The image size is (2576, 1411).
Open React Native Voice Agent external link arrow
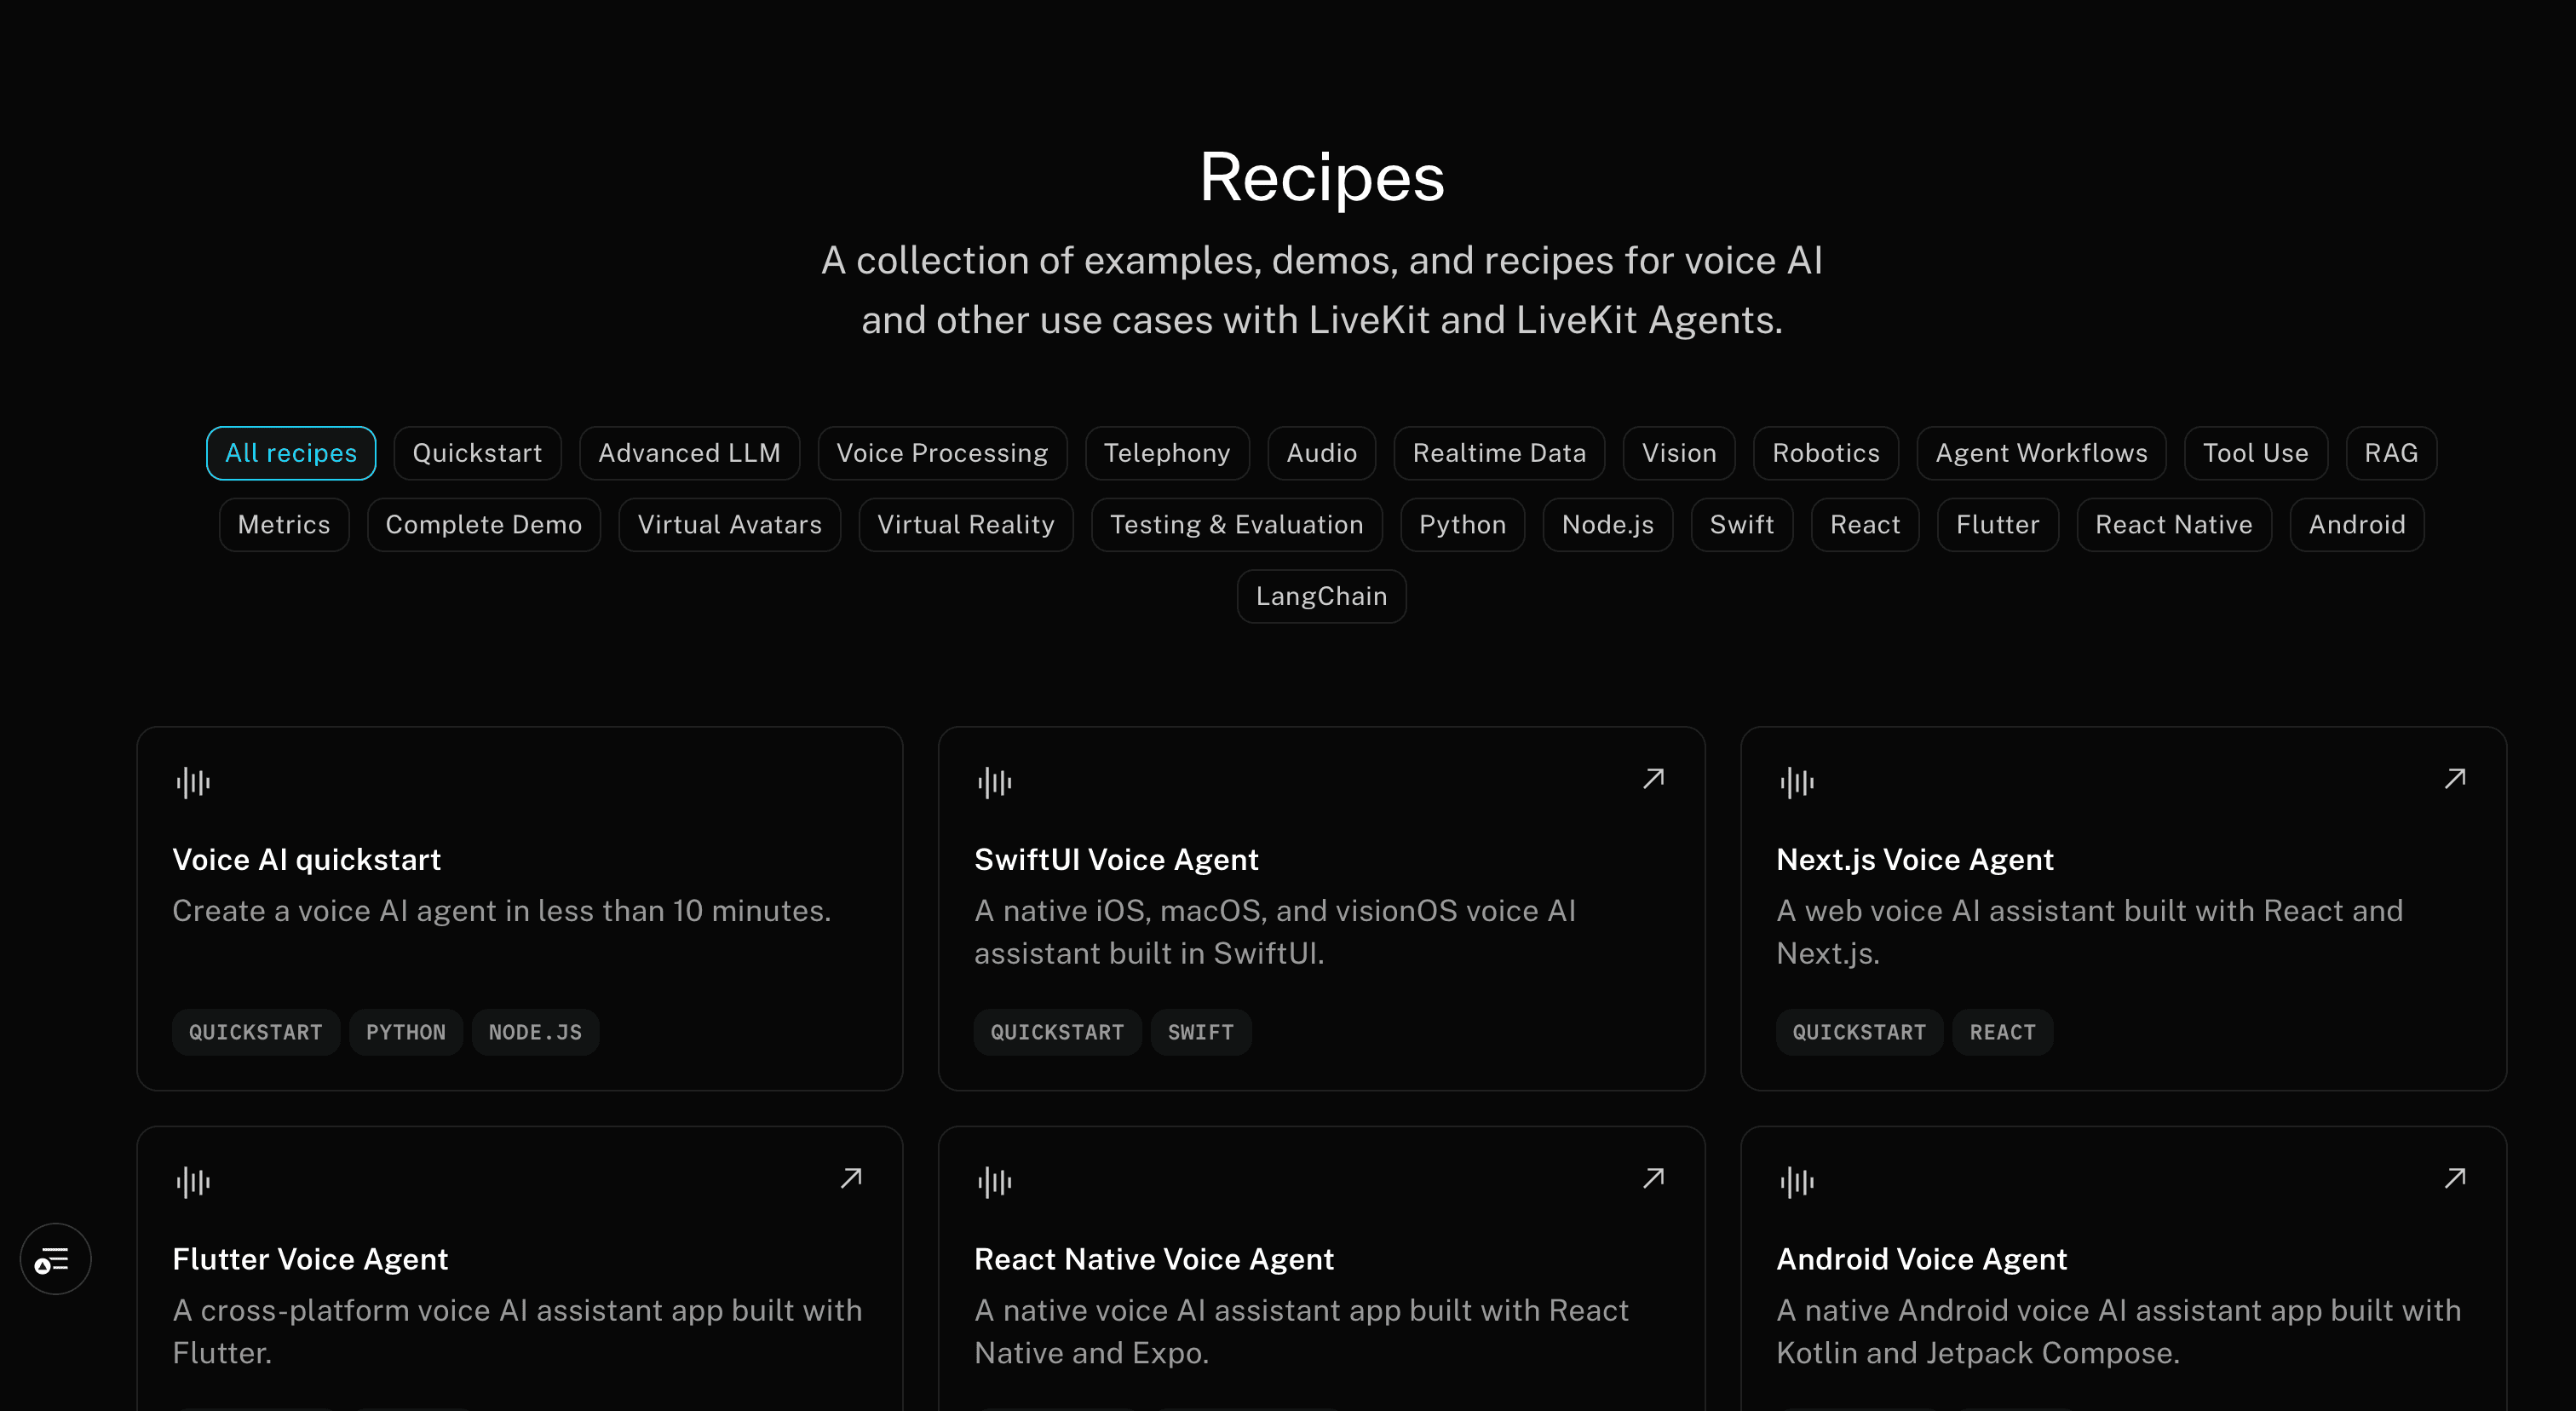pyautogui.click(x=1654, y=1178)
